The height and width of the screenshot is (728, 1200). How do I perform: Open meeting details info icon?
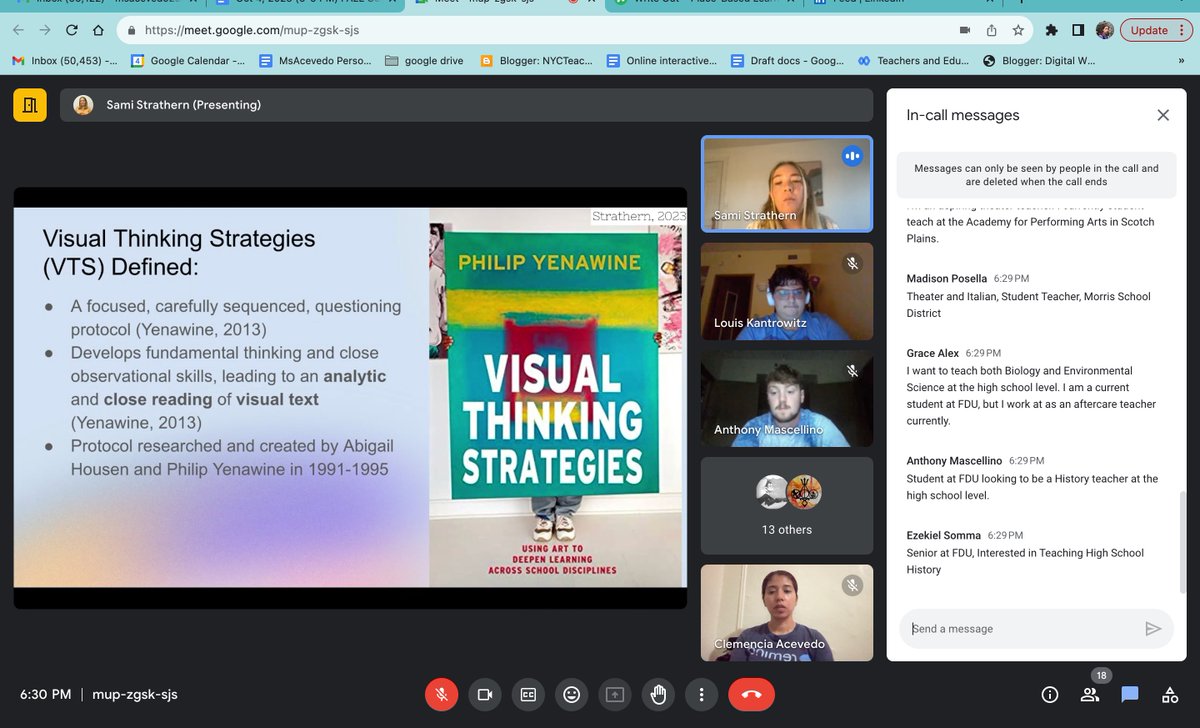coord(1050,694)
